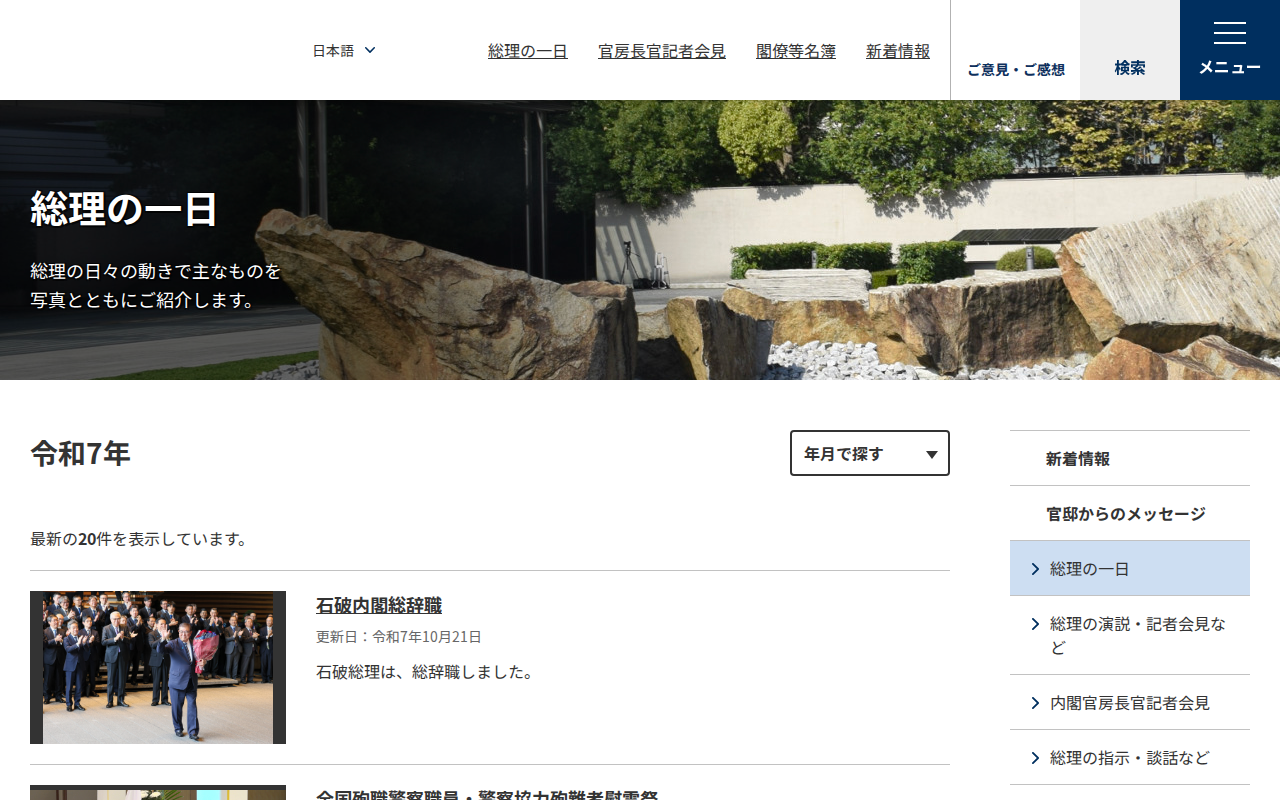Screen dimensions: 1280x800
Task: Open 総理の指示・談話など in the sidebar
Action: pos(1130,758)
